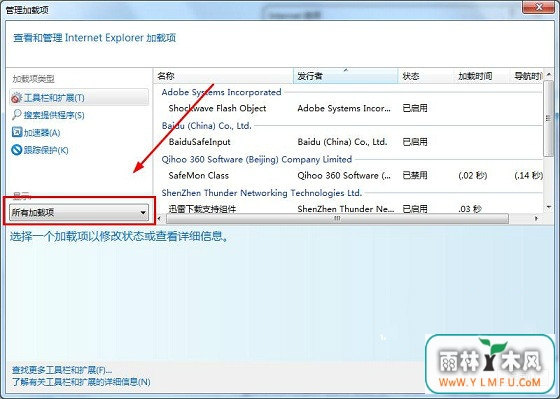Sort by the 名称 column header

[x=224, y=76]
